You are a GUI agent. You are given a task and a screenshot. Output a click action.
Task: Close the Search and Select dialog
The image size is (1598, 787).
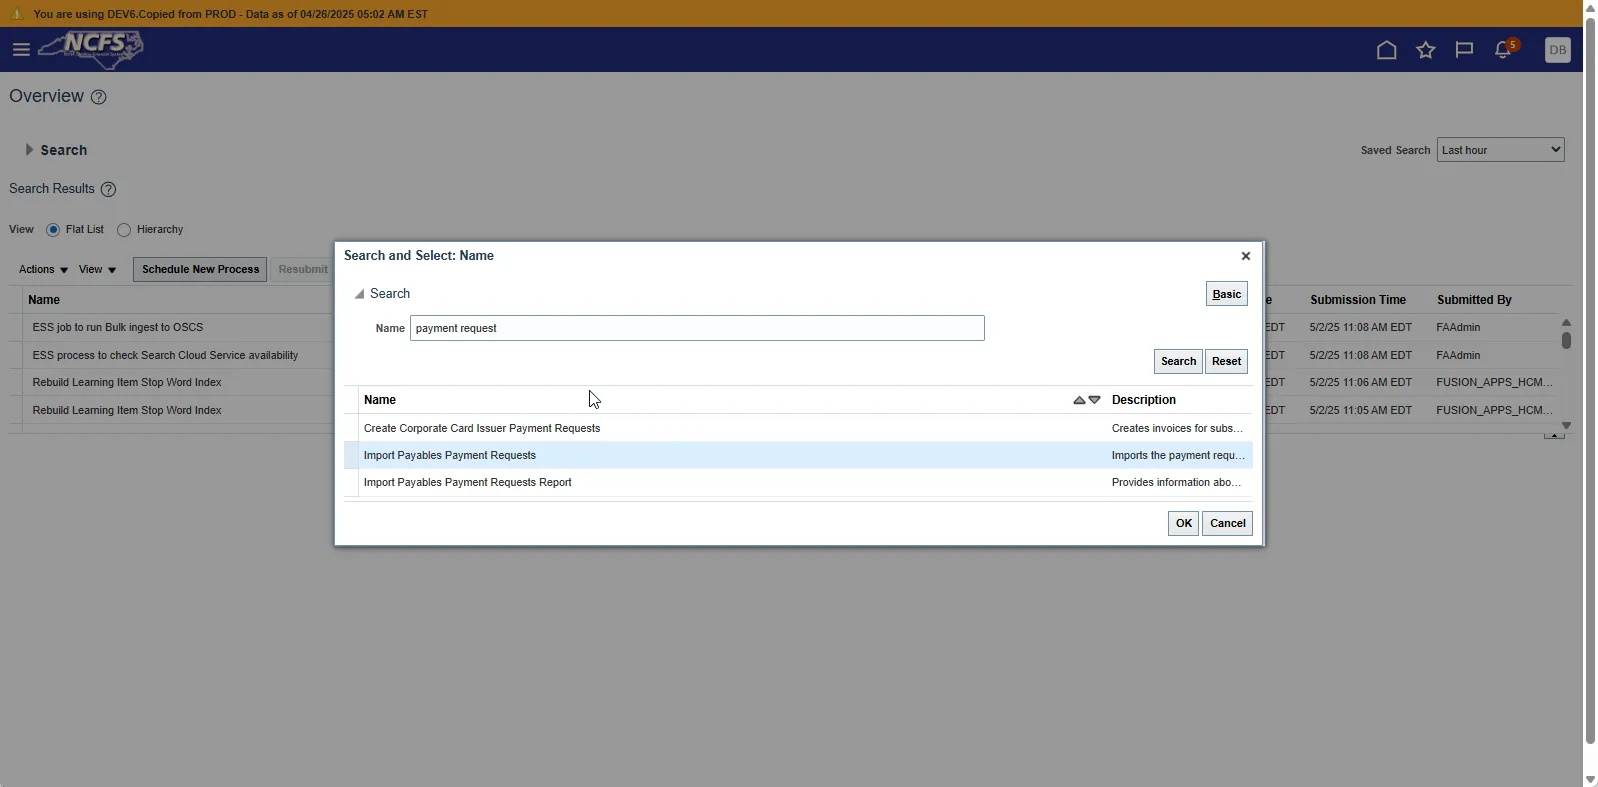click(x=1246, y=256)
